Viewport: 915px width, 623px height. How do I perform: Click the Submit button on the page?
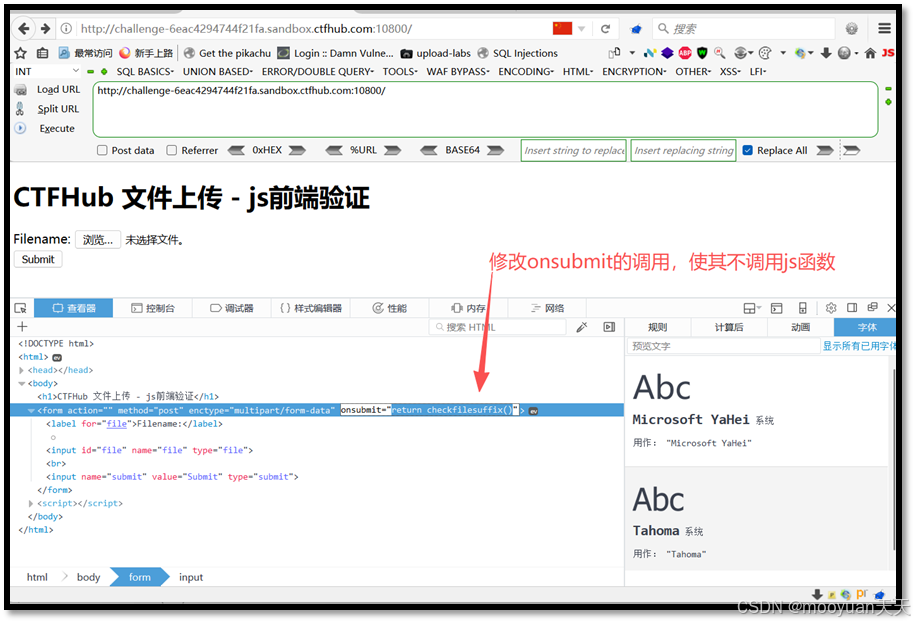[x=37, y=259]
